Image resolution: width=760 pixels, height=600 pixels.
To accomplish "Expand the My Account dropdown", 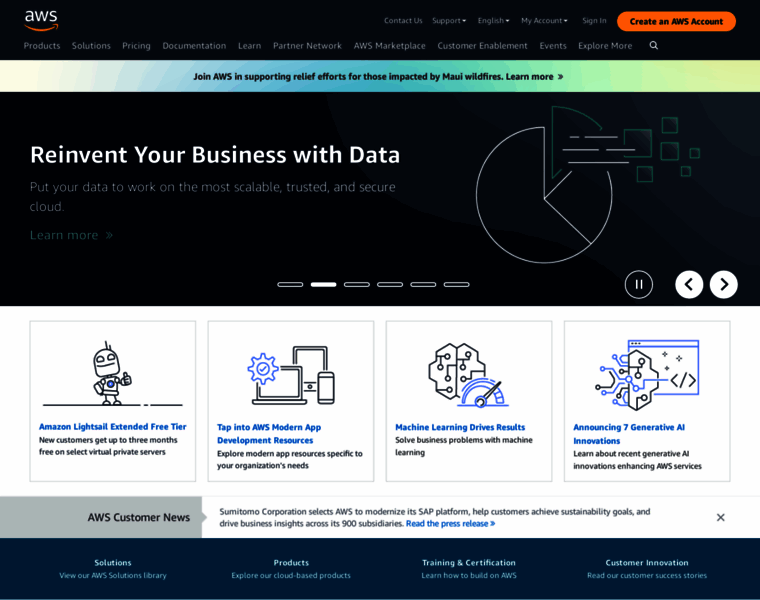I will [x=544, y=21].
